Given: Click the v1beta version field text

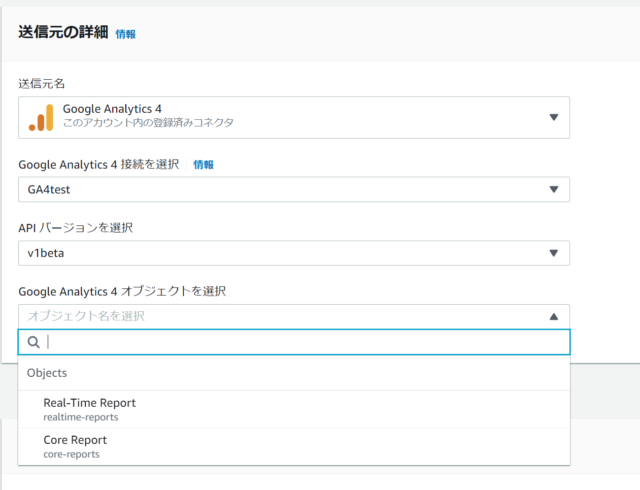Looking at the screenshot, I should click(x=46, y=253).
